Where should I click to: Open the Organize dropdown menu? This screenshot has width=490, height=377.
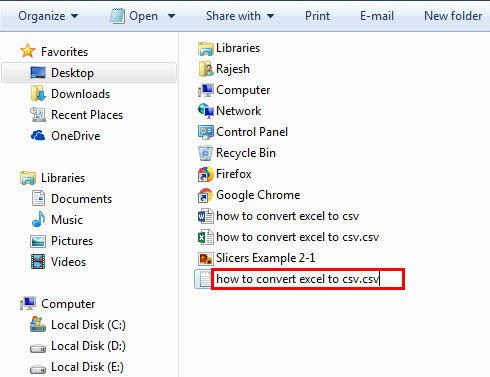(x=48, y=16)
